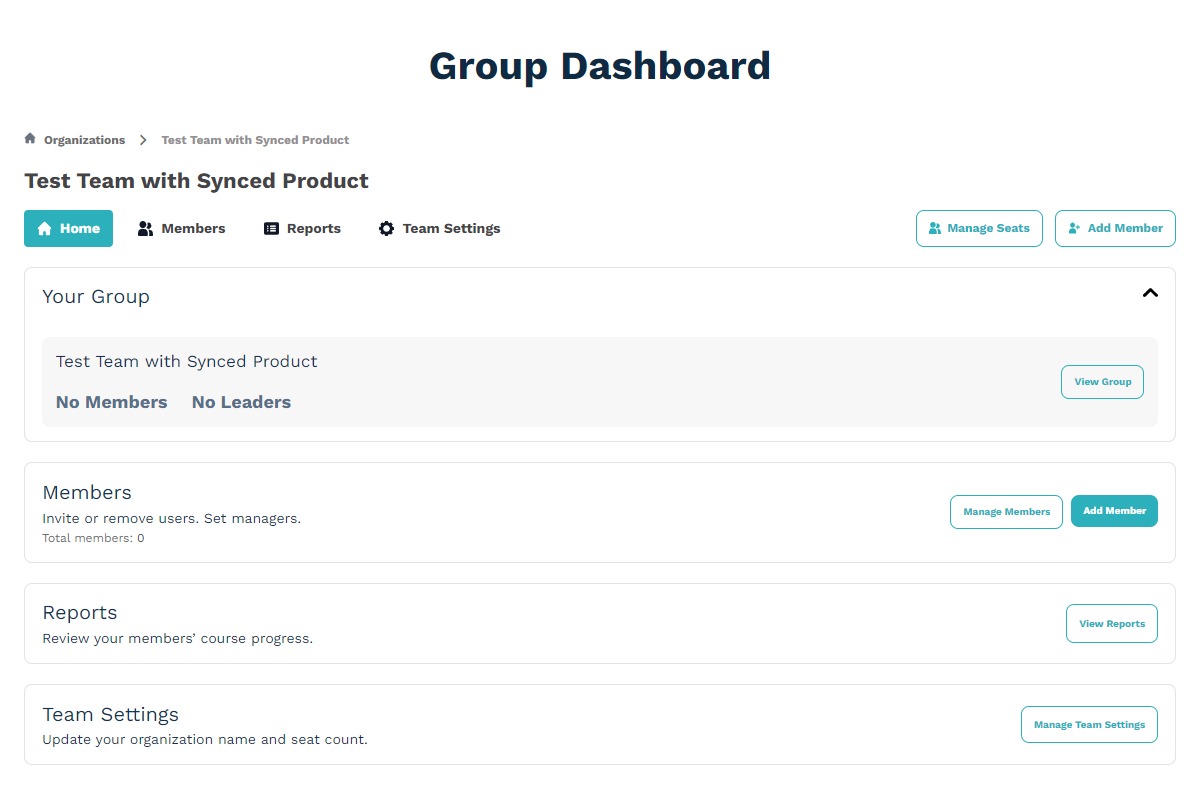The image size is (1190, 801).
Task: Go to the Team Settings tab
Action: pyautogui.click(x=451, y=228)
